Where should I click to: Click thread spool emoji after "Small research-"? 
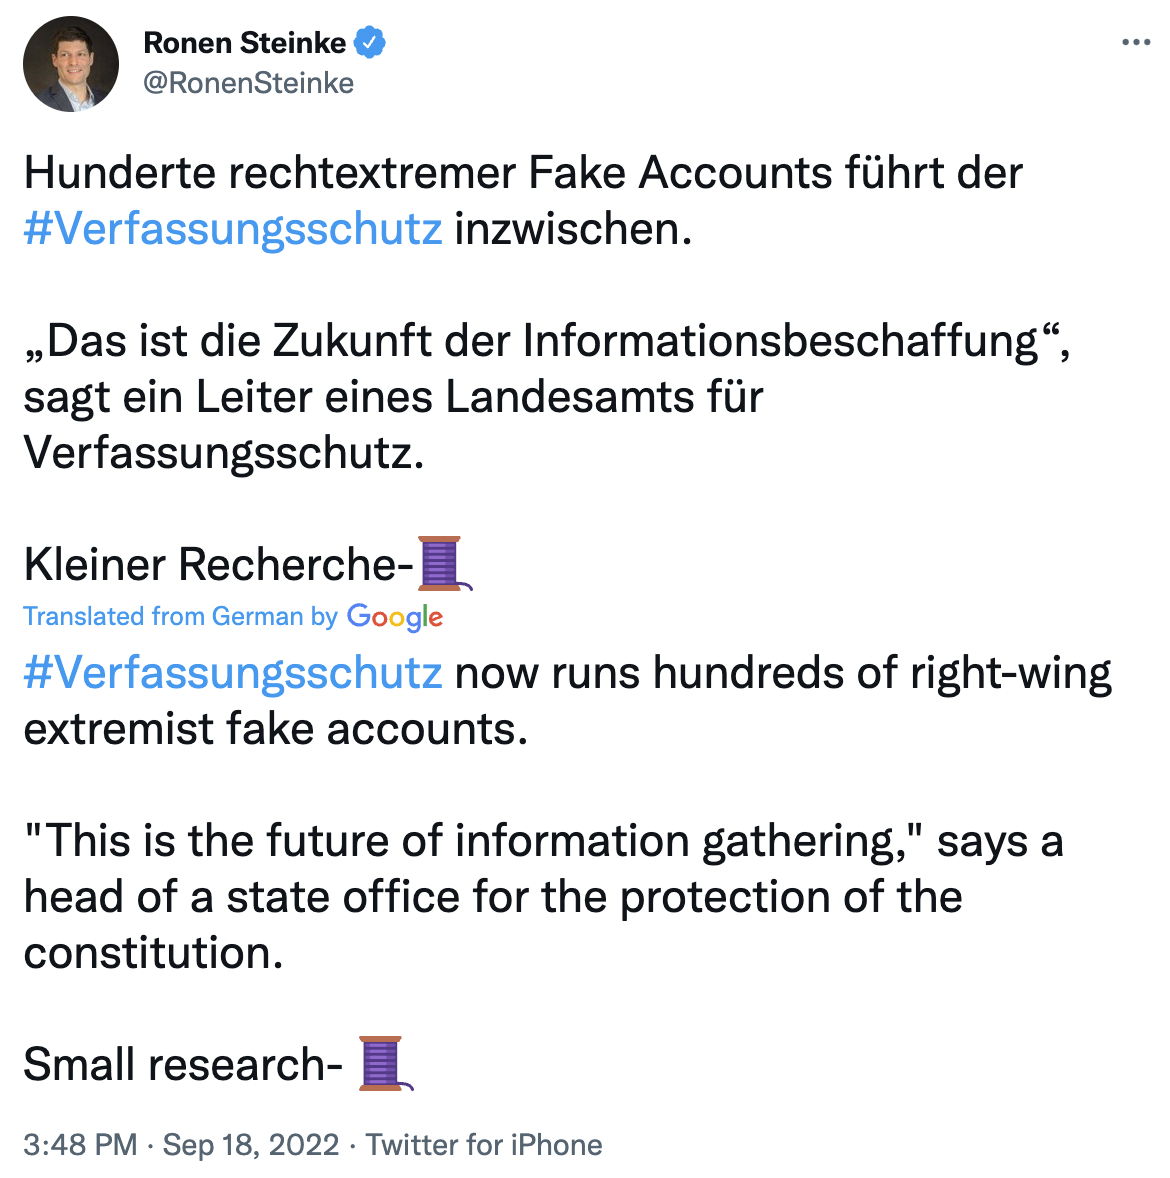tap(385, 1063)
